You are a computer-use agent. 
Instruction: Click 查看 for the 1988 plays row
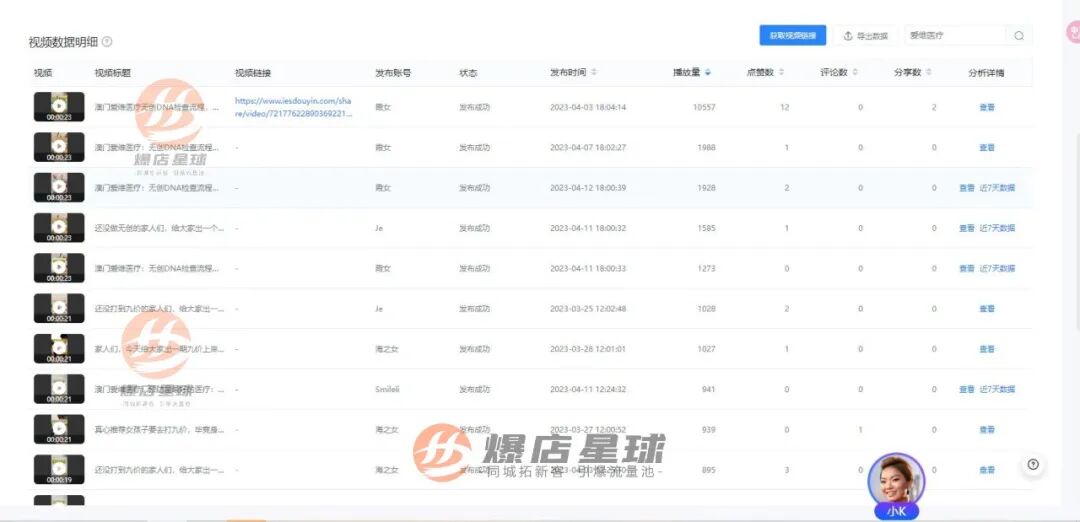[986, 147]
